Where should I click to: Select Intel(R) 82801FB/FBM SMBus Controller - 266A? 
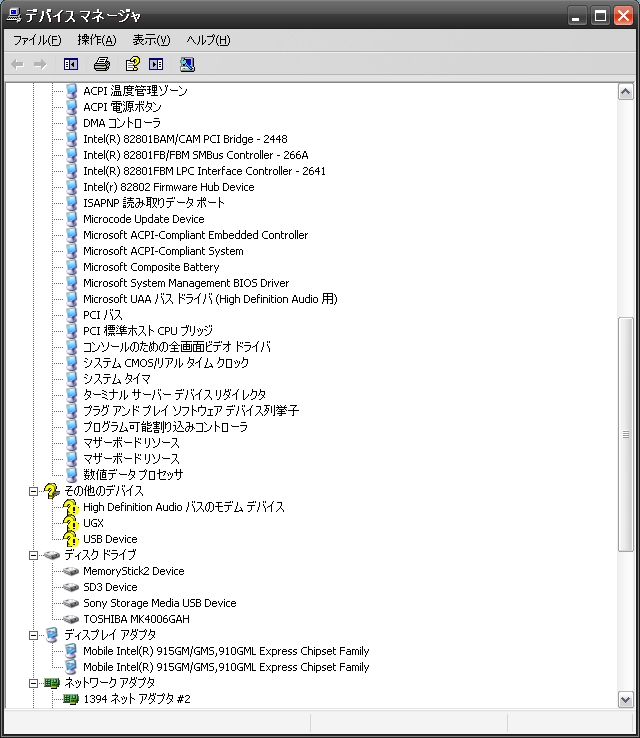(196, 155)
